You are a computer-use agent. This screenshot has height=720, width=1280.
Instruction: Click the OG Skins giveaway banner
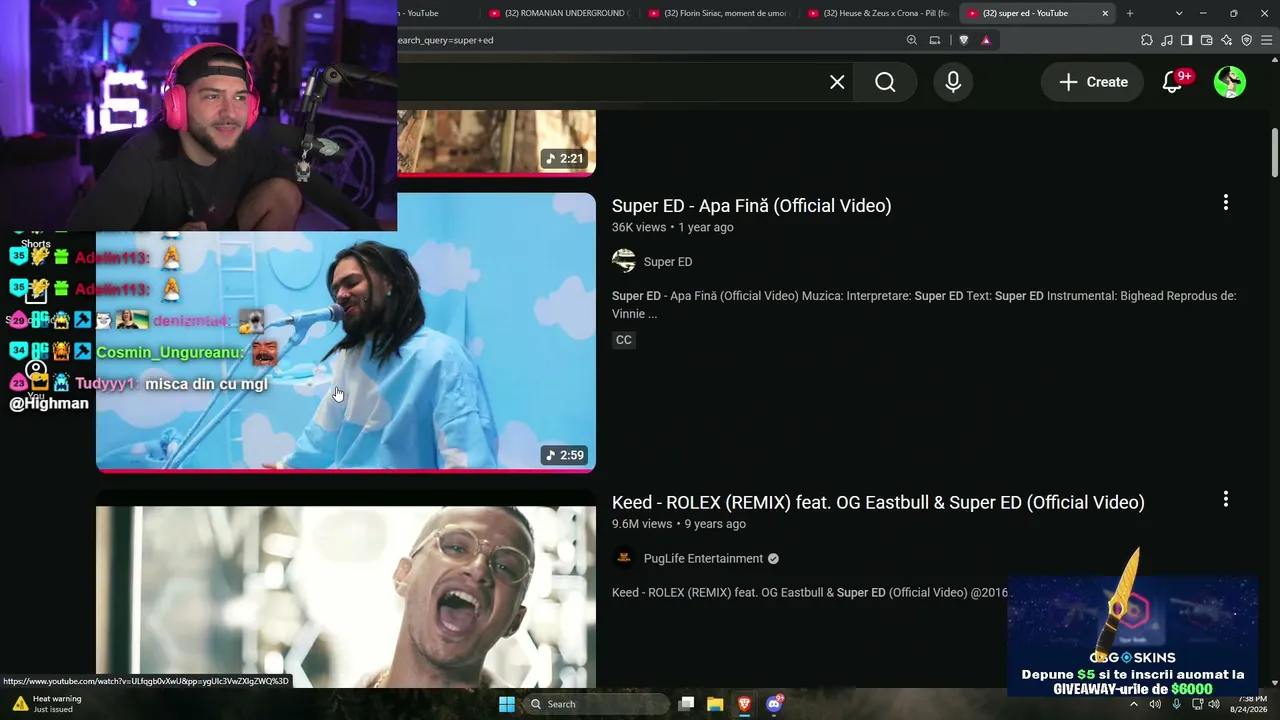(x=1133, y=635)
